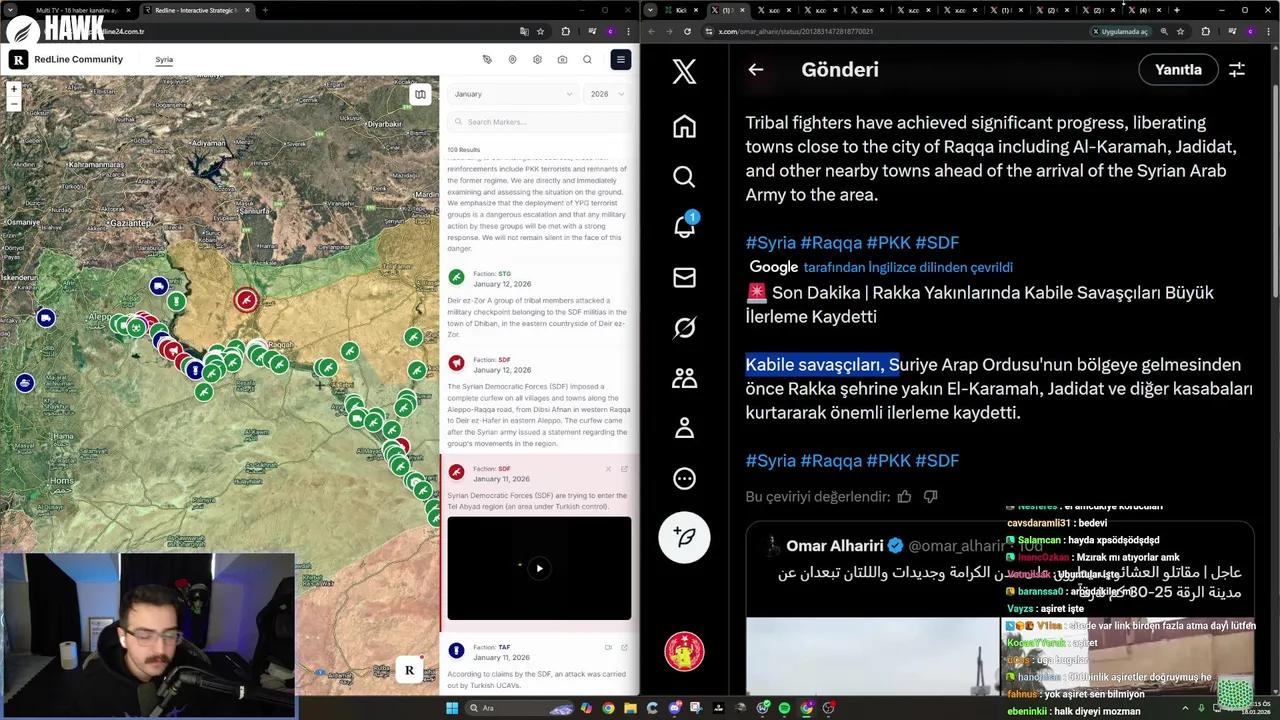Image resolution: width=1280 pixels, height=720 pixels.
Task: Switch to the Redline Interactive Strategic tab
Action: point(195,10)
